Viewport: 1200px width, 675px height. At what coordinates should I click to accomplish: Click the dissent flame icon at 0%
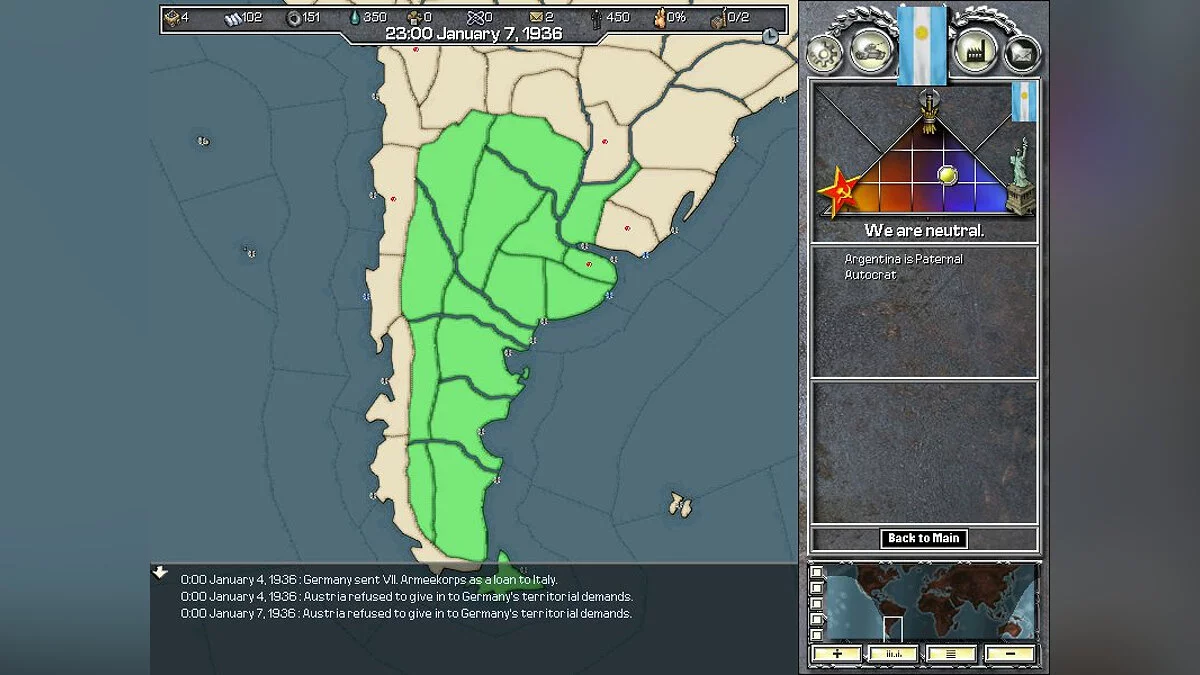coord(659,17)
